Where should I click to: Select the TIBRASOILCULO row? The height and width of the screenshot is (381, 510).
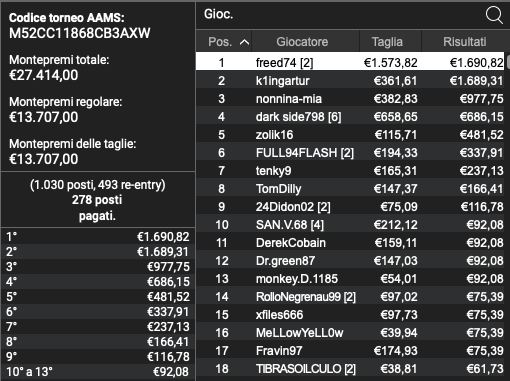[x=350, y=369]
